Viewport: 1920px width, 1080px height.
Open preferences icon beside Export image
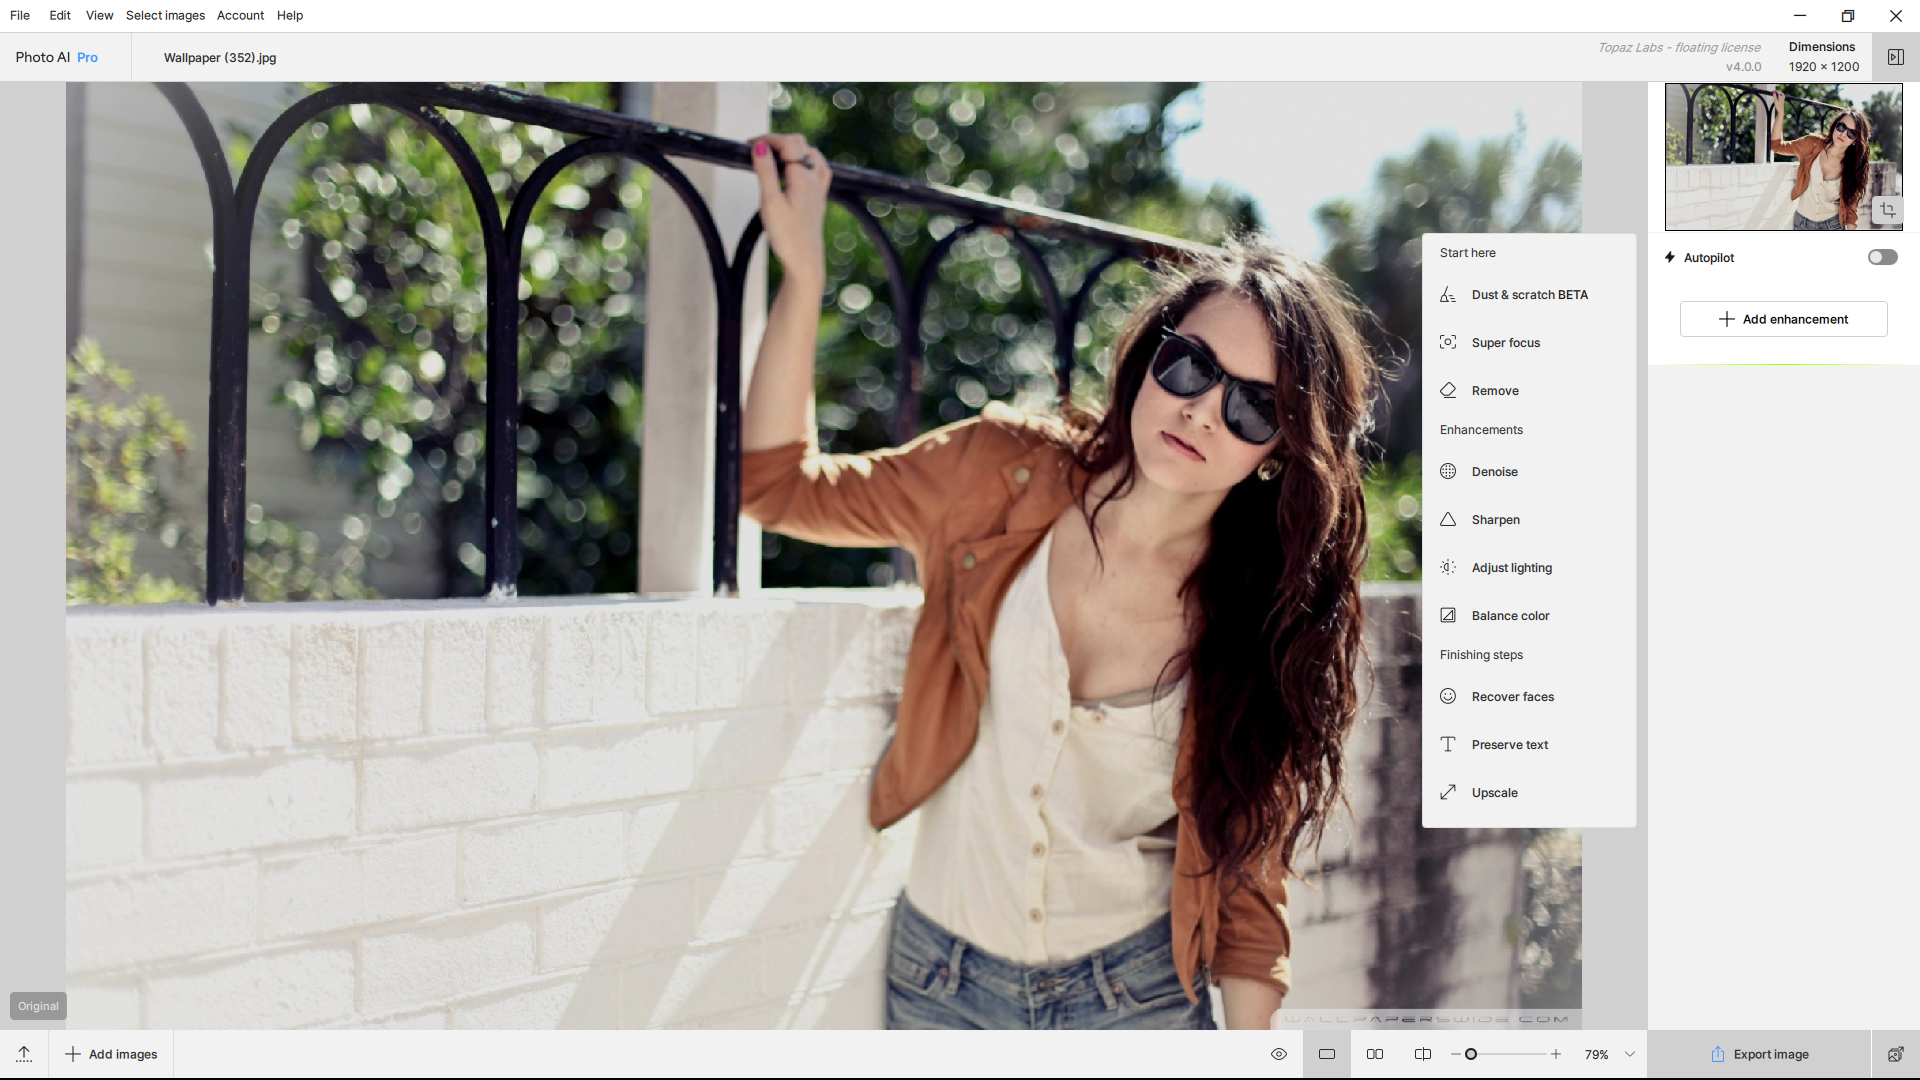pos(1895,1054)
